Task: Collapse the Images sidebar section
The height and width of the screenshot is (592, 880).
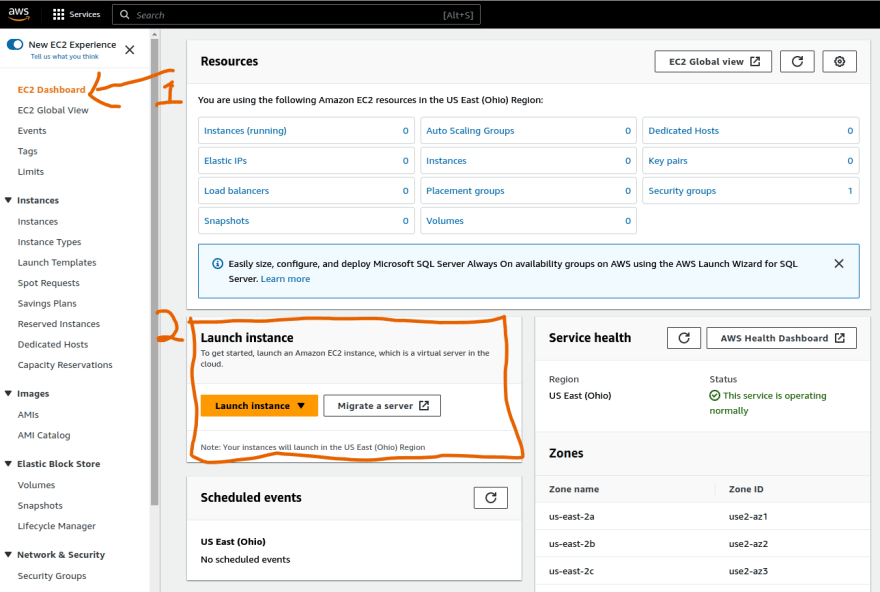Action: point(8,393)
